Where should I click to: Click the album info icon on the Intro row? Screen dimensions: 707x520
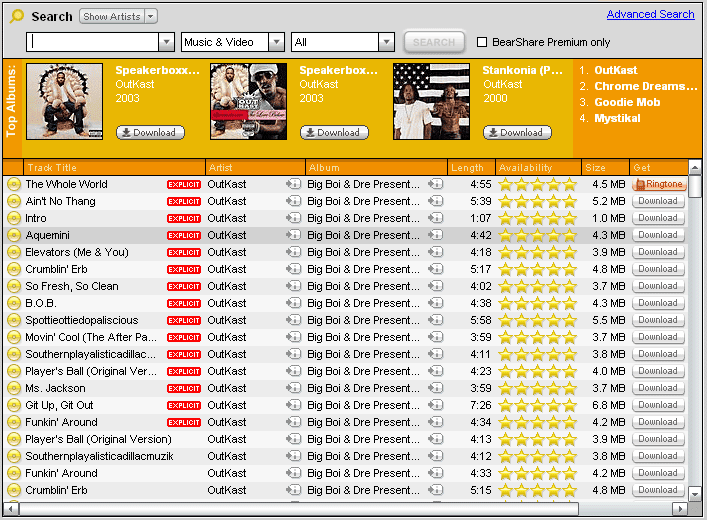click(x=436, y=218)
